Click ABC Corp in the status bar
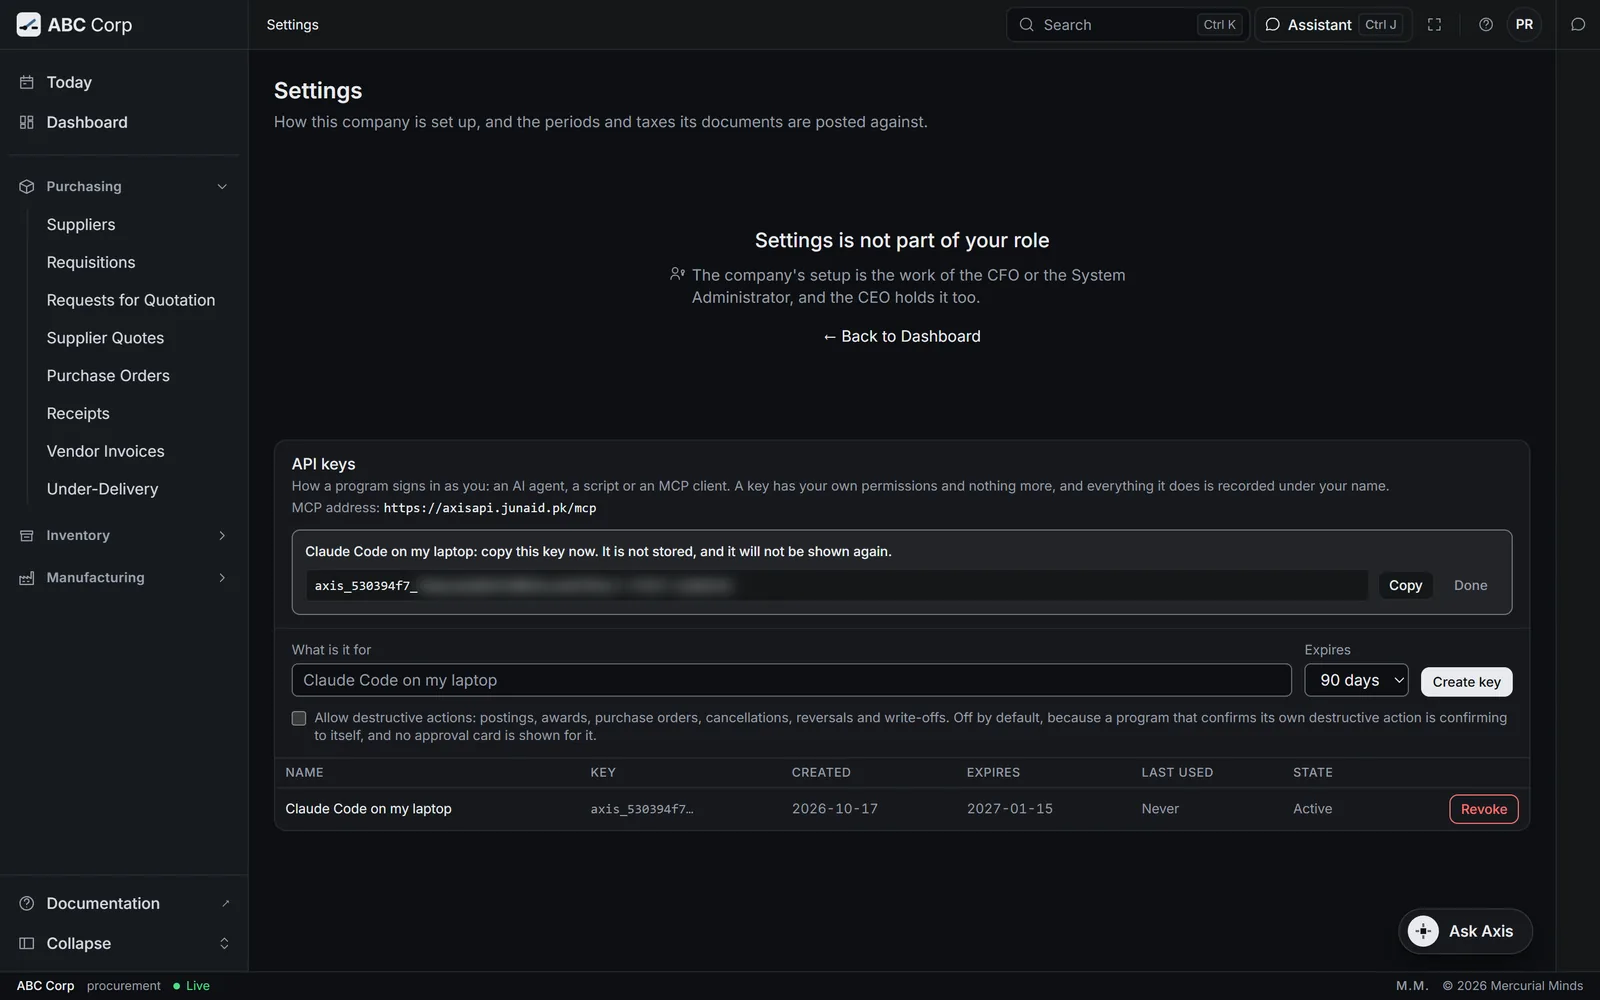The height and width of the screenshot is (1000, 1600). [45, 986]
